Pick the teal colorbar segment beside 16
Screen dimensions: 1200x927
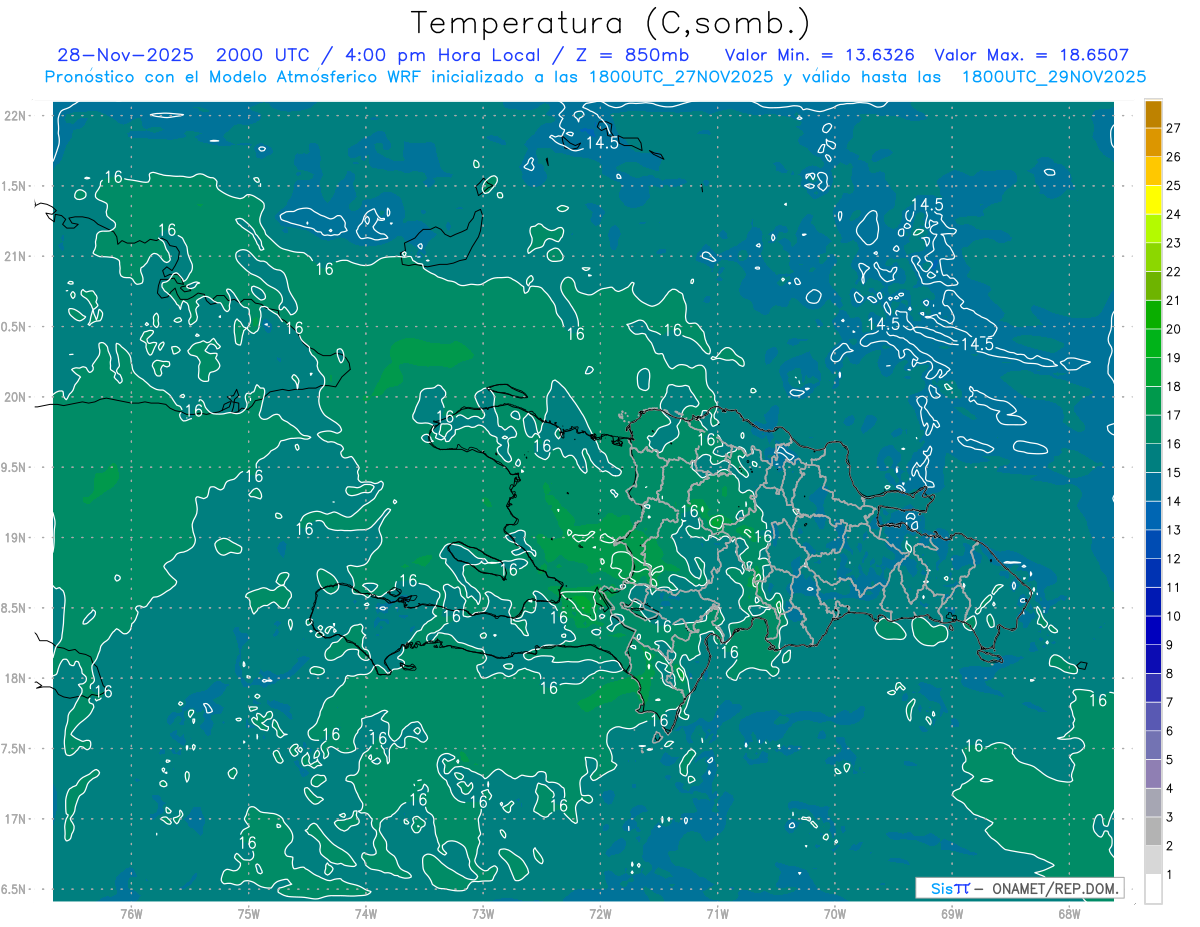coord(1153,430)
